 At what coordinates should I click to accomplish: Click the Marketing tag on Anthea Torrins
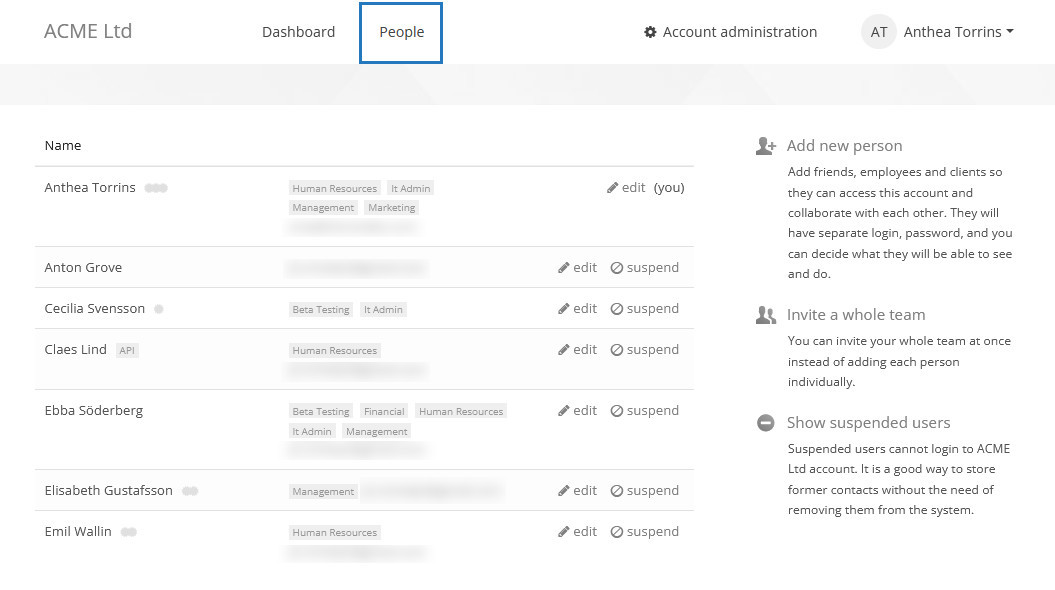[391, 207]
